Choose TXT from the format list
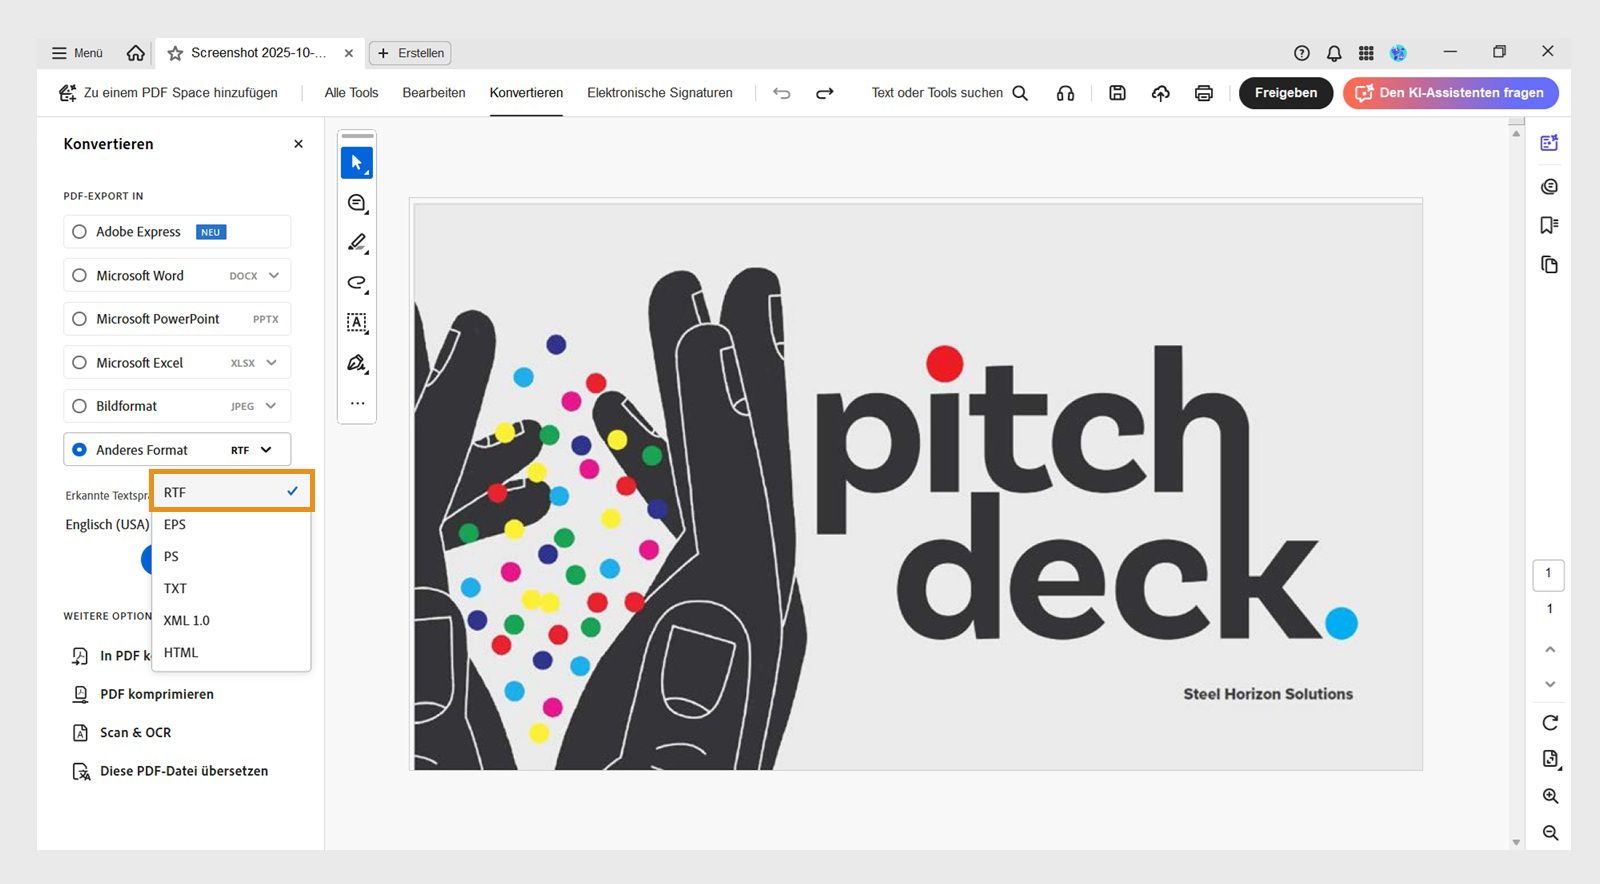 pyautogui.click(x=231, y=588)
